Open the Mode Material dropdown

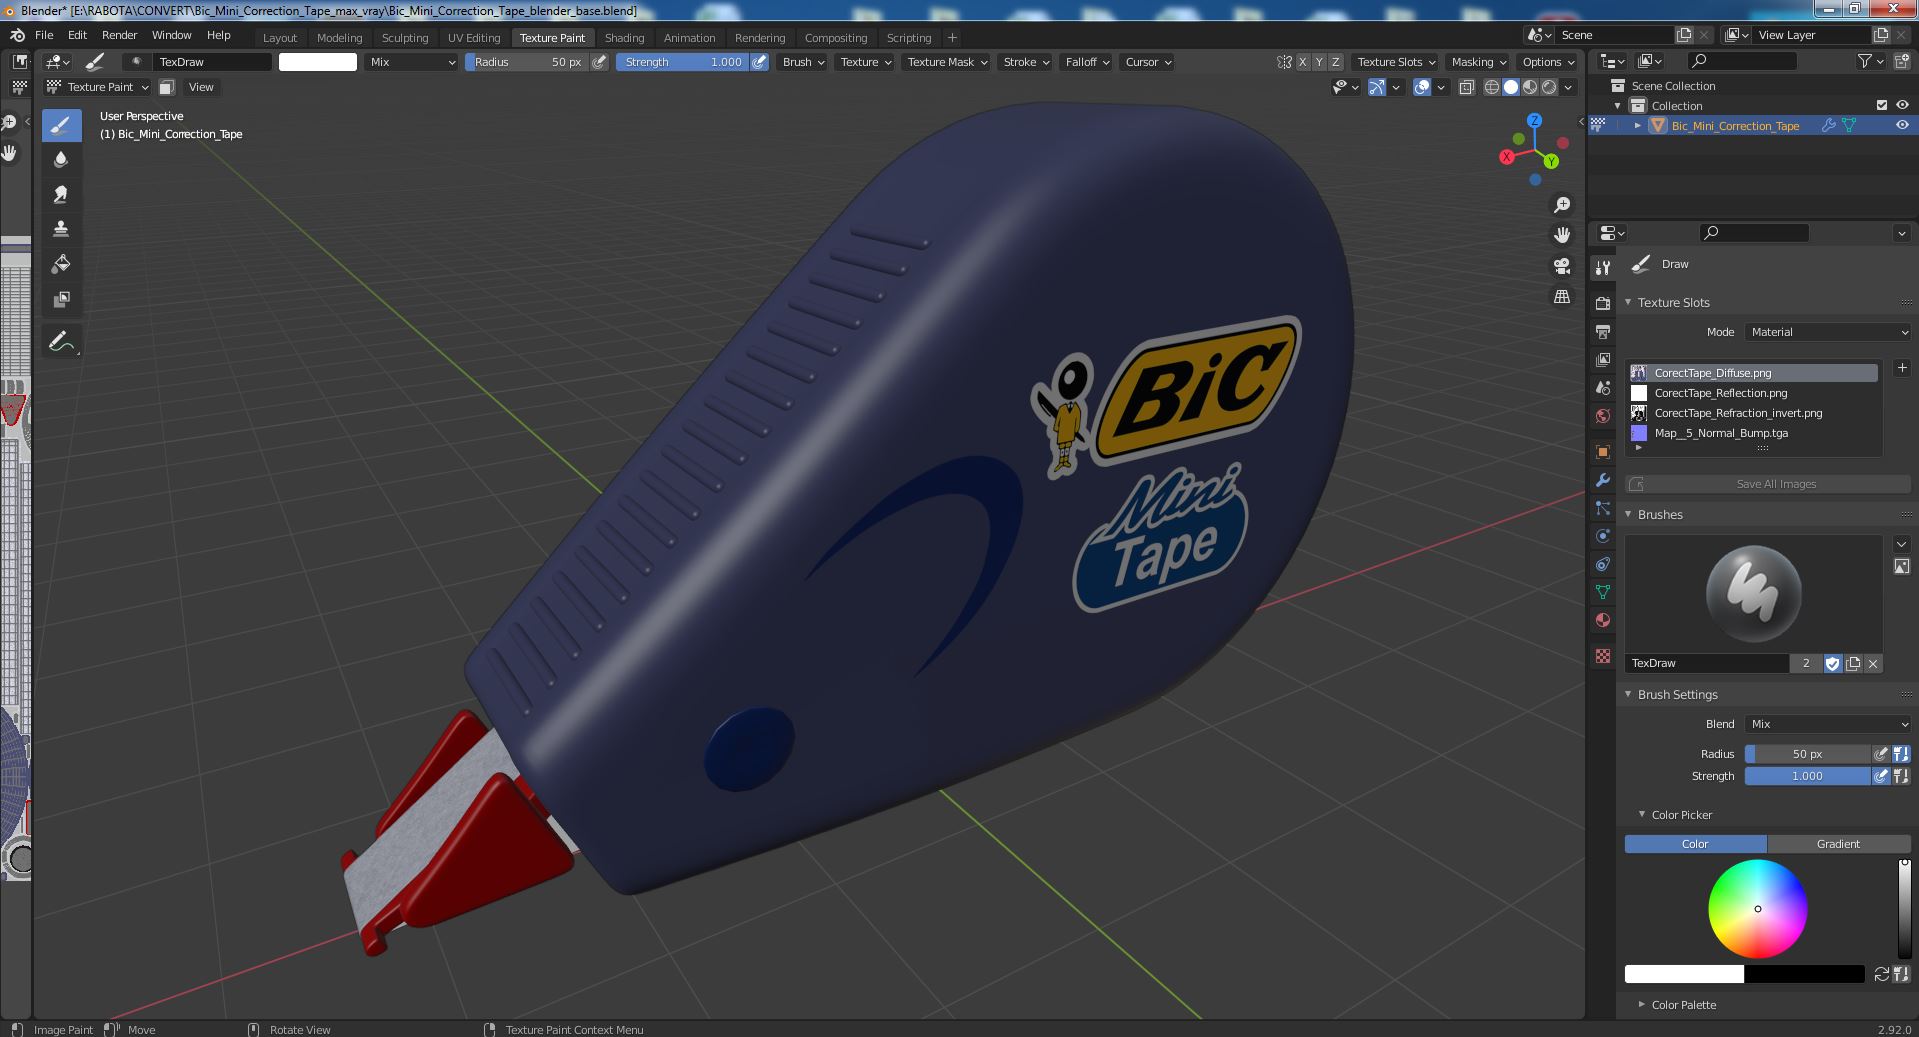[1828, 332]
